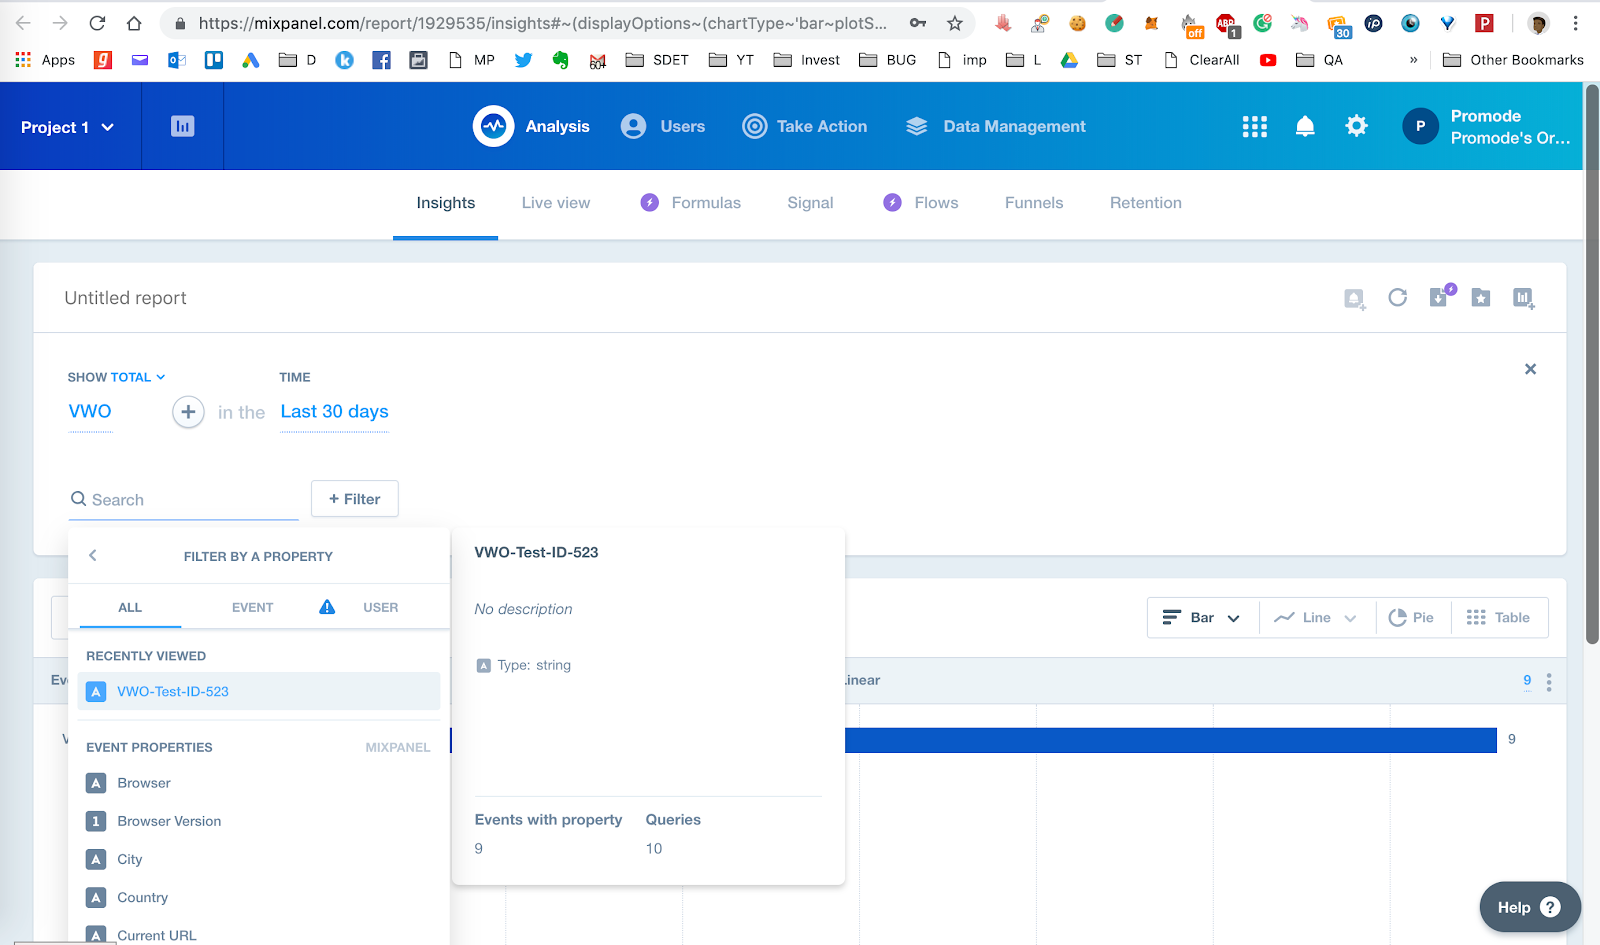Reload the page in Chrome

pyautogui.click(x=97, y=23)
